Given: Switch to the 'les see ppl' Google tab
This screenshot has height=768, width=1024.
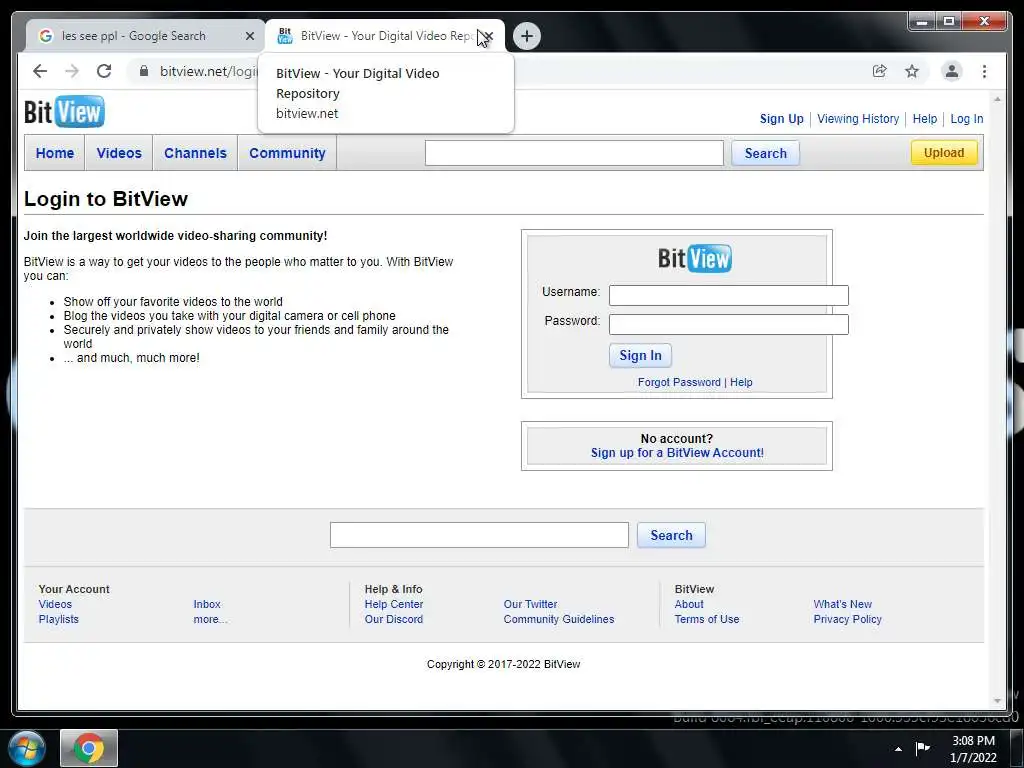Looking at the screenshot, I should (144, 36).
